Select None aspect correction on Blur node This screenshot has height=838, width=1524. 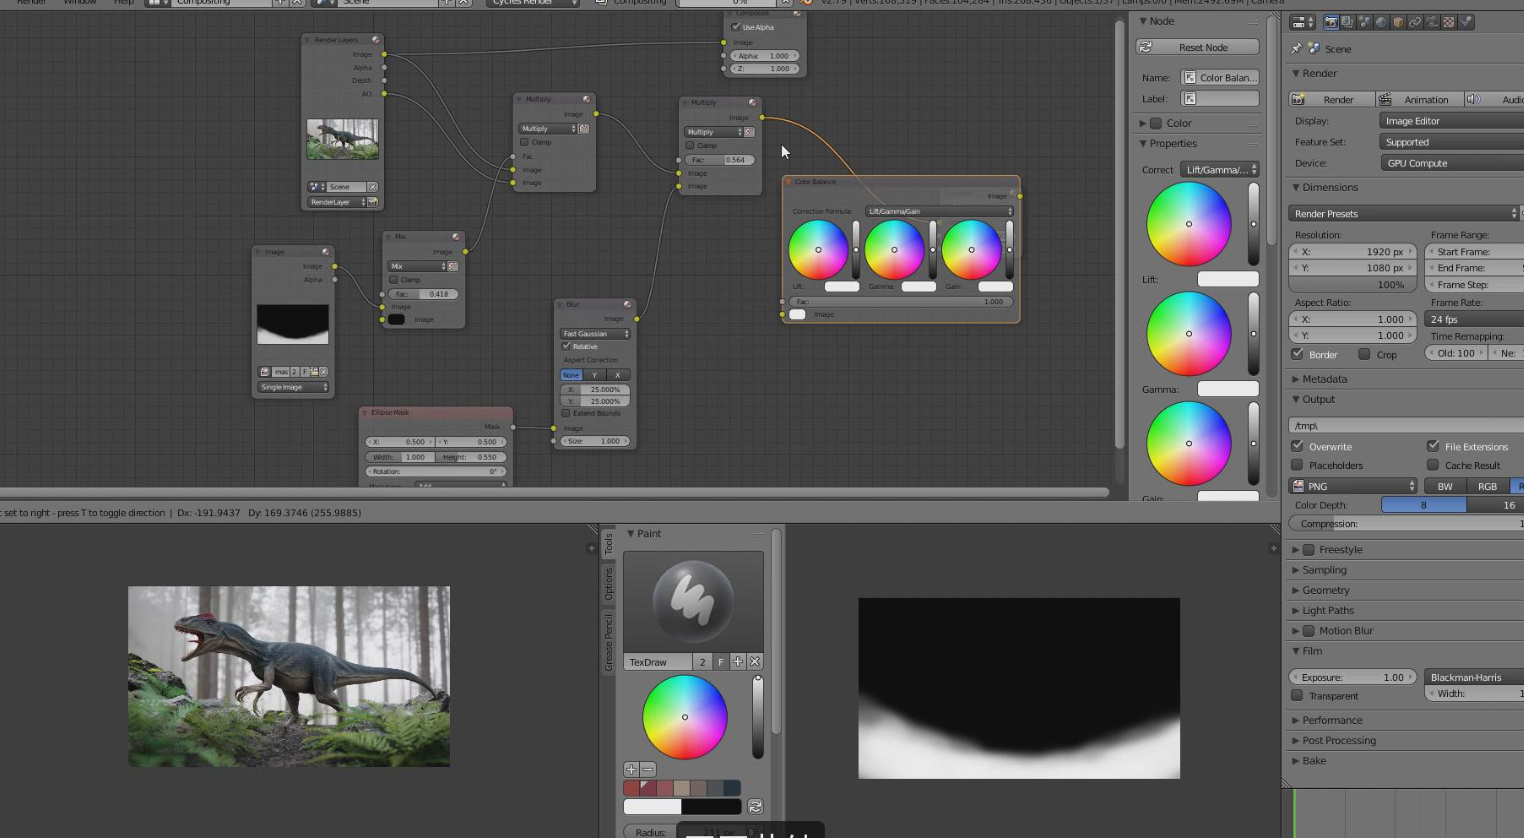click(x=571, y=375)
